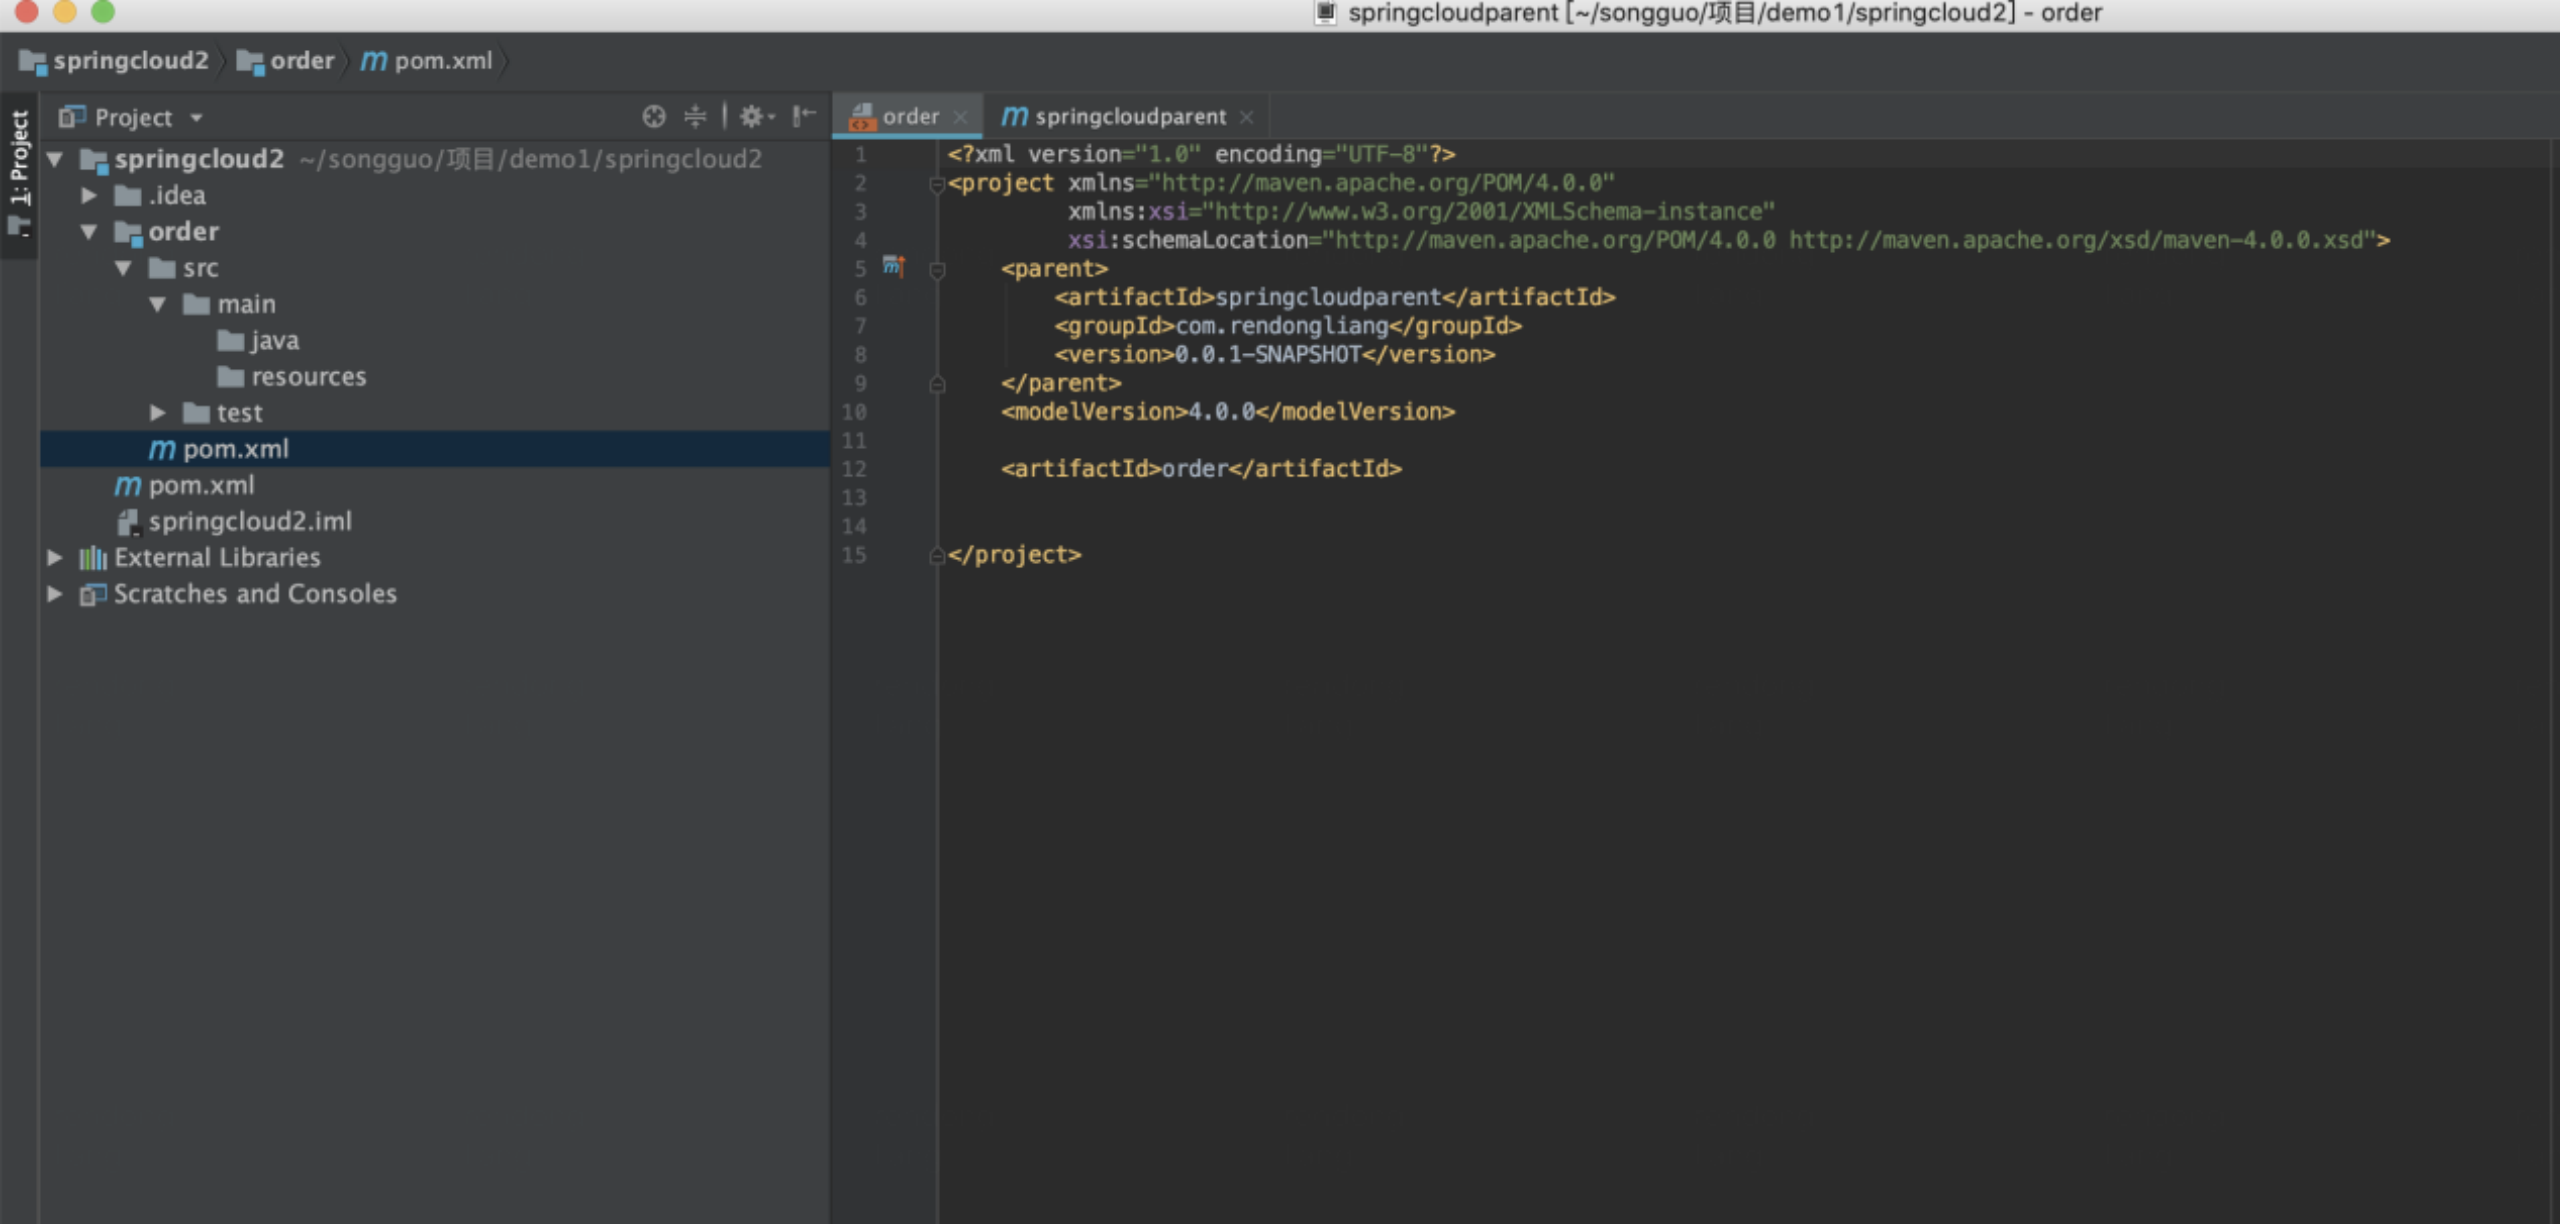Switch to the springcloudparent editor tab
The width and height of the screenshot is (2560, 1224).
pos(1129,117)
